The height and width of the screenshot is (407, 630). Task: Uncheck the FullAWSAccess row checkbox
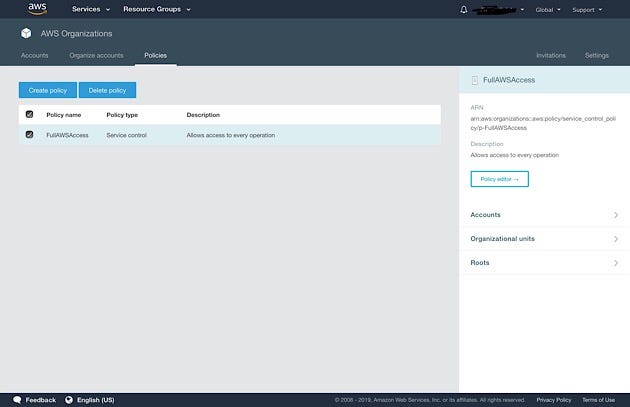point(29,135)
